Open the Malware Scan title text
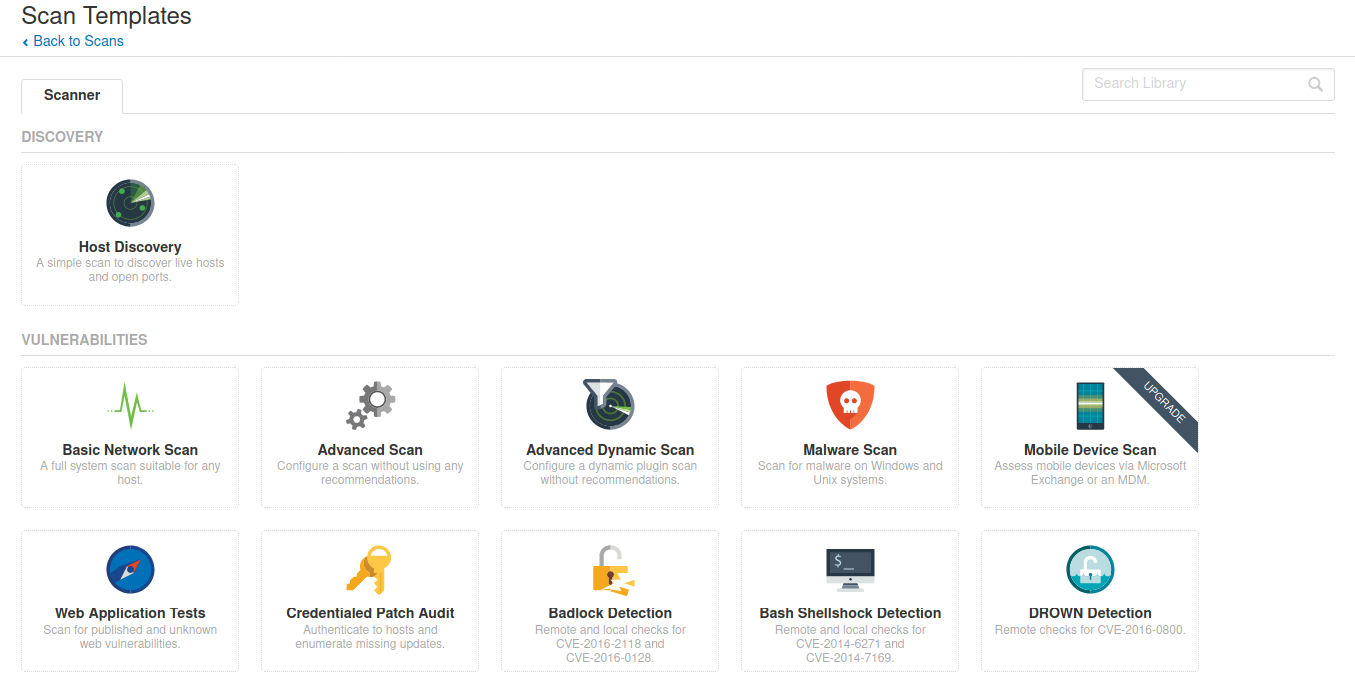This screenshot has width=1355, height=679. [x=850, y=450]
